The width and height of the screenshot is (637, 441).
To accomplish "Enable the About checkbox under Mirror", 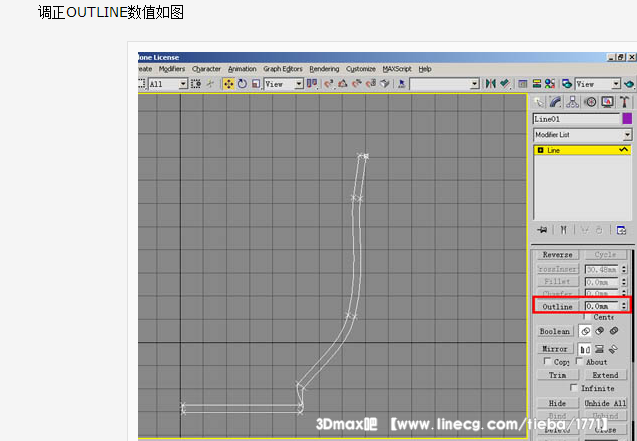I will 579,361.
